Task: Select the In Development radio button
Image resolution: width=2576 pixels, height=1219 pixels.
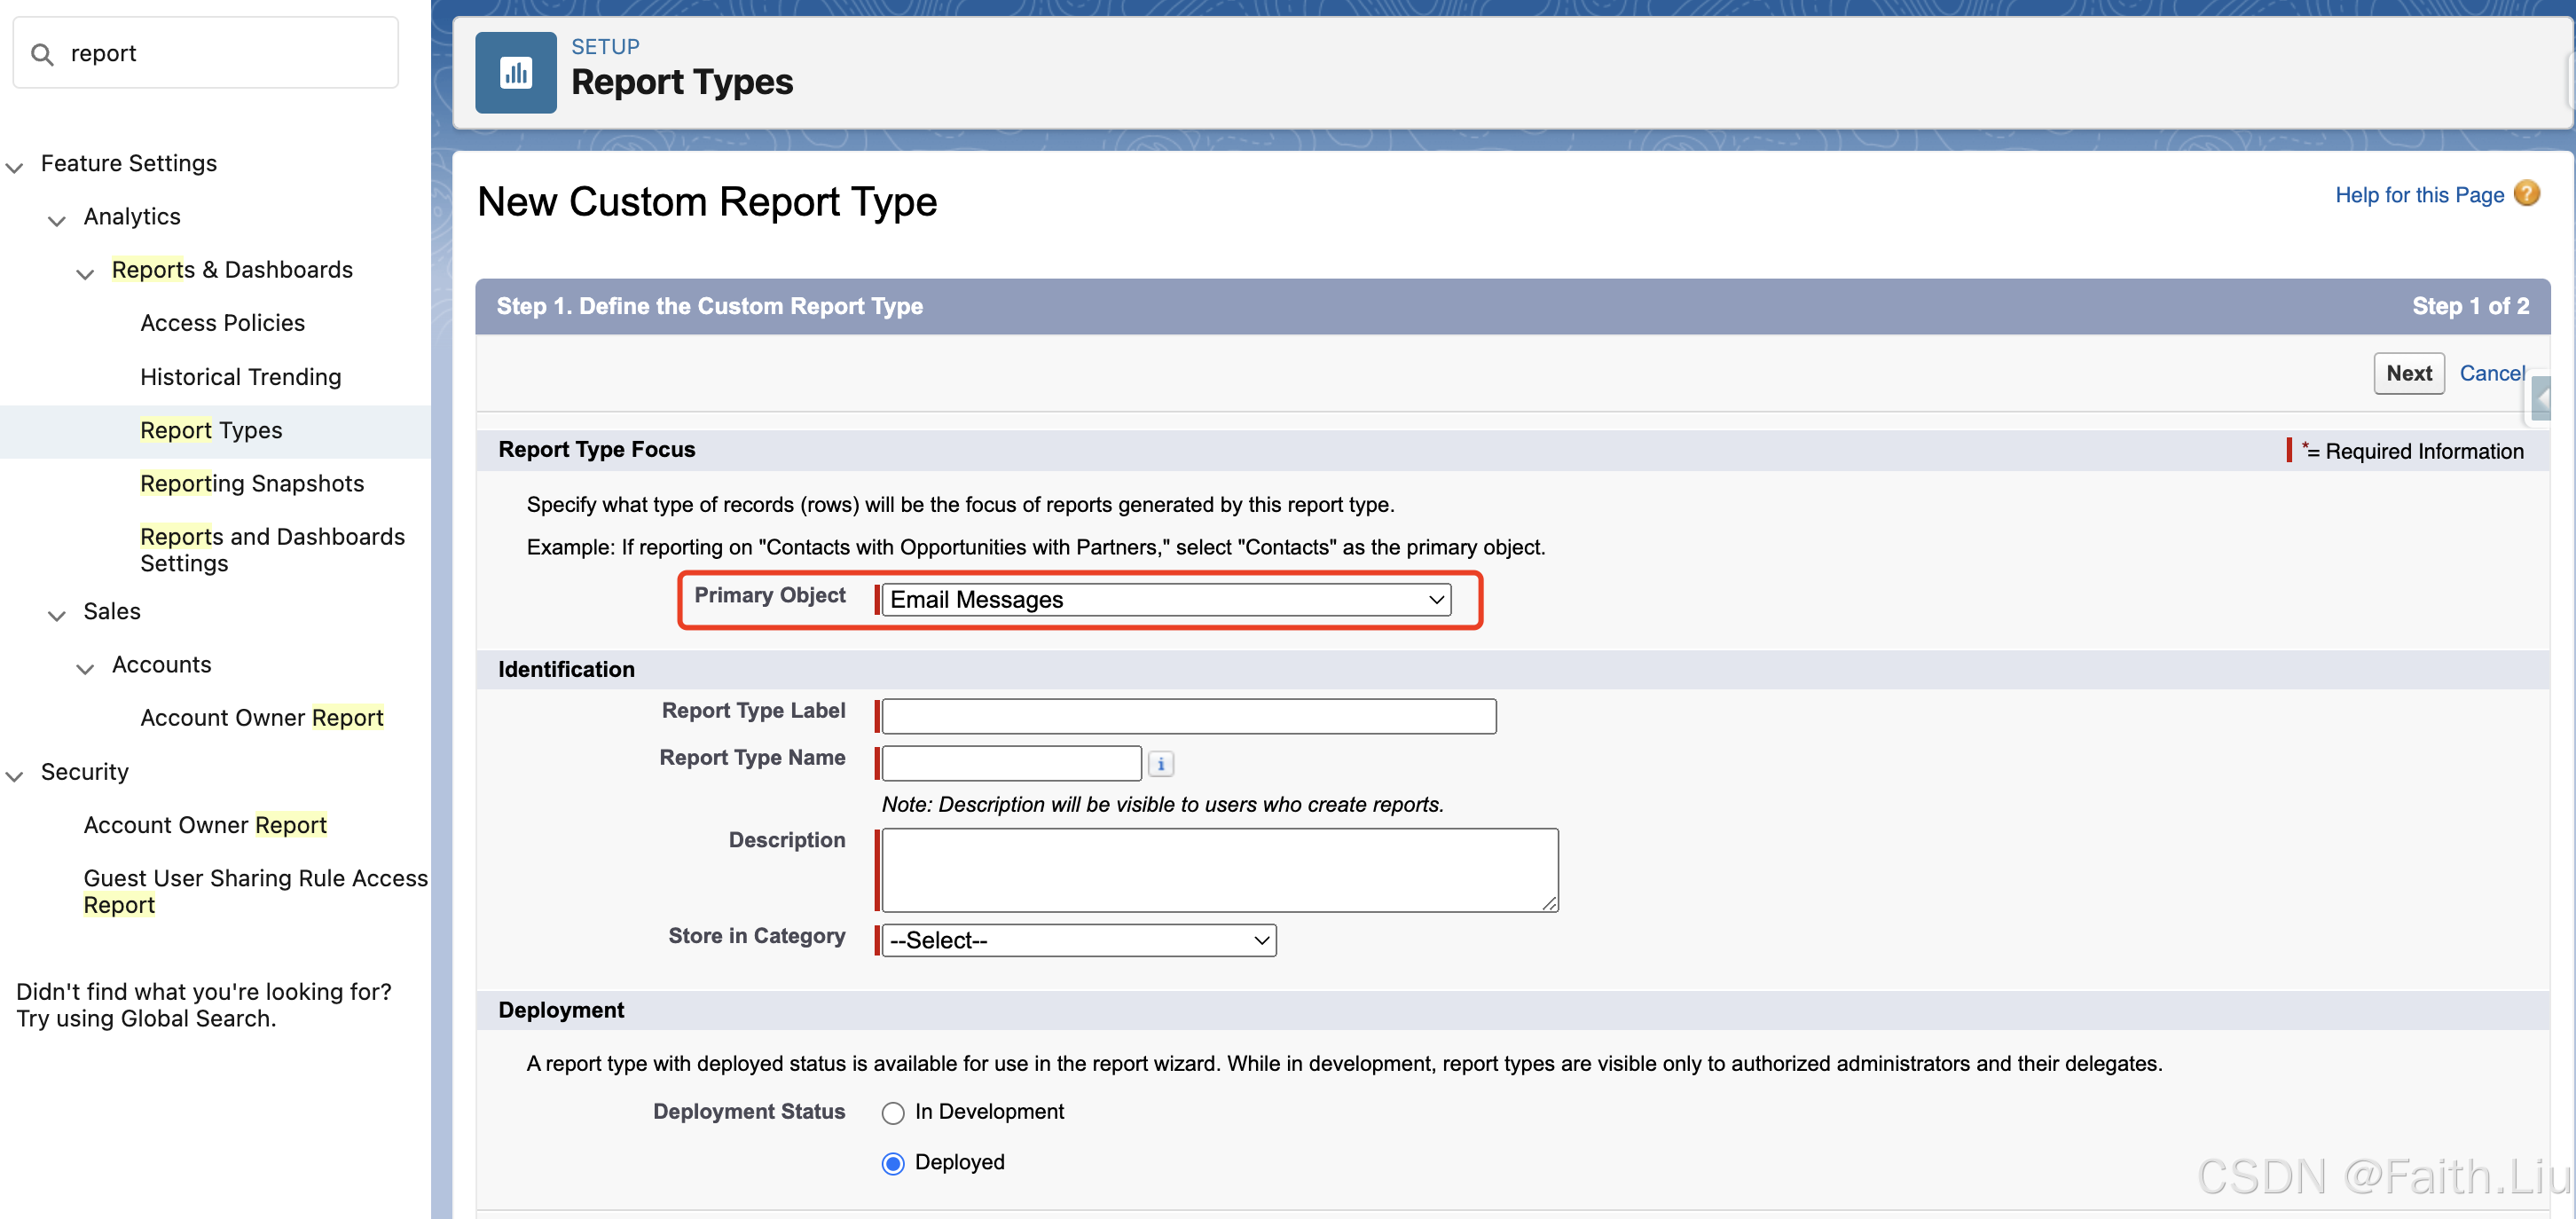Action: pyautogui.click(x=893, y=1113)
